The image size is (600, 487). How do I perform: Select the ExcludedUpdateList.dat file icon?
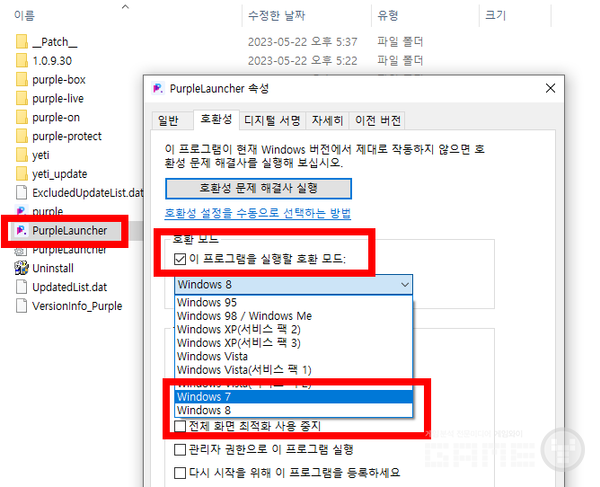point(22,192)
